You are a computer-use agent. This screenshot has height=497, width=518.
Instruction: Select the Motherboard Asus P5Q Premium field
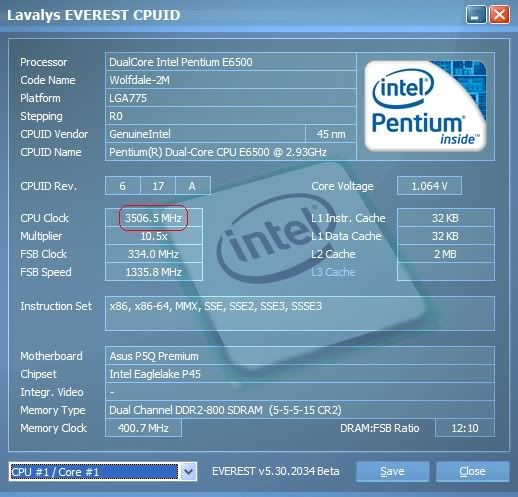pos(300,356)
